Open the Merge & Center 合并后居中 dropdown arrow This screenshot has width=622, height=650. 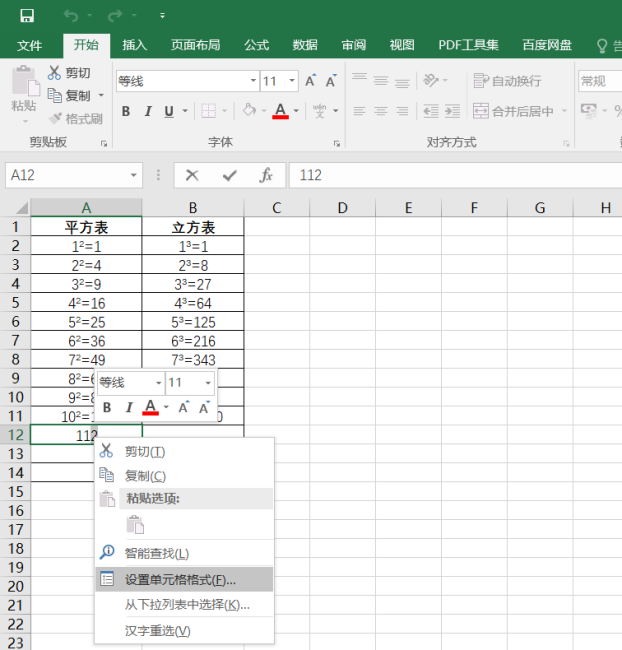tap(564, 111)
